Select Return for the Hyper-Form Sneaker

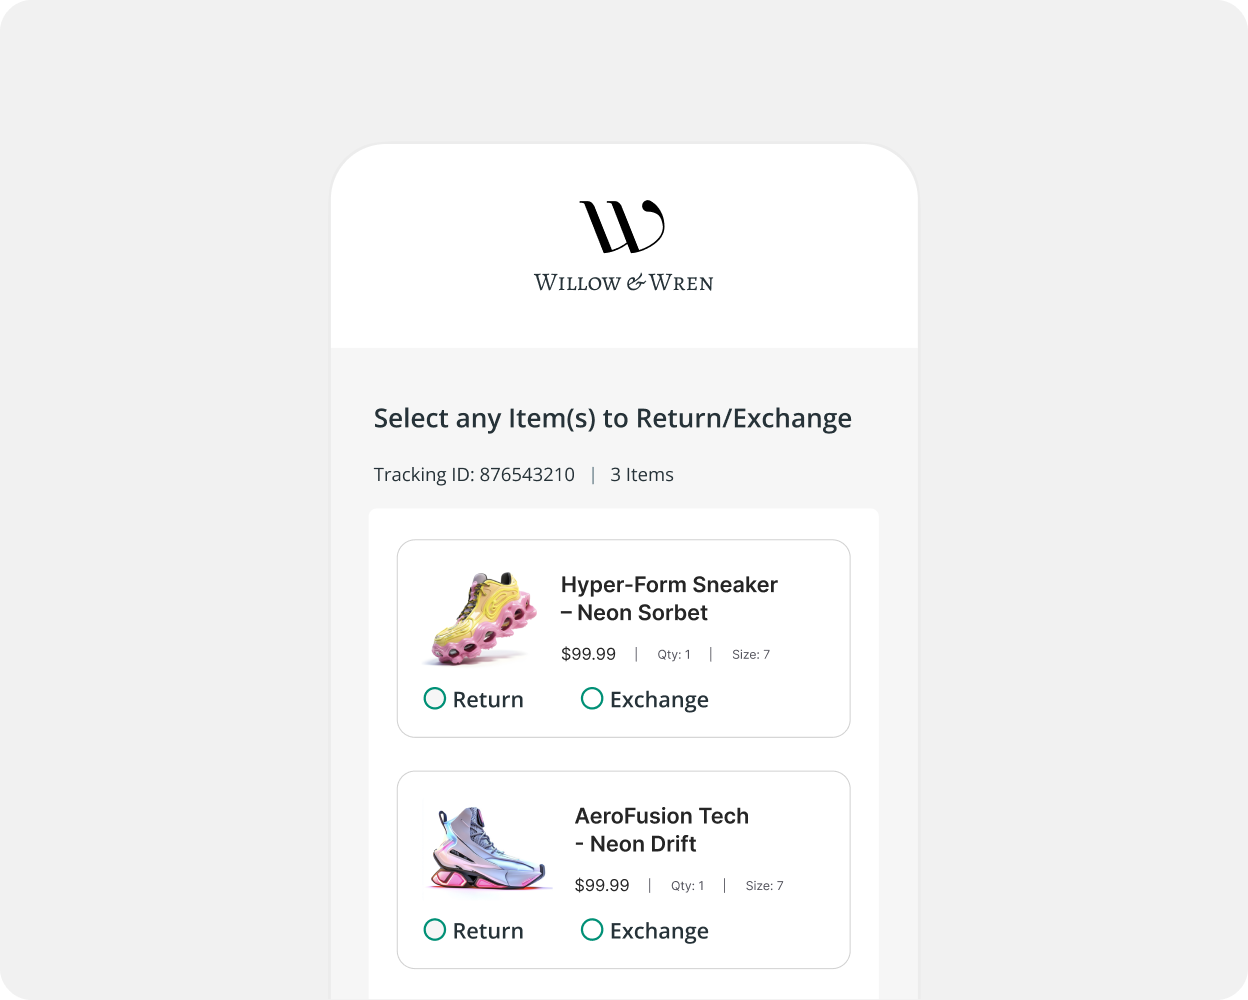tap(435, 699)
